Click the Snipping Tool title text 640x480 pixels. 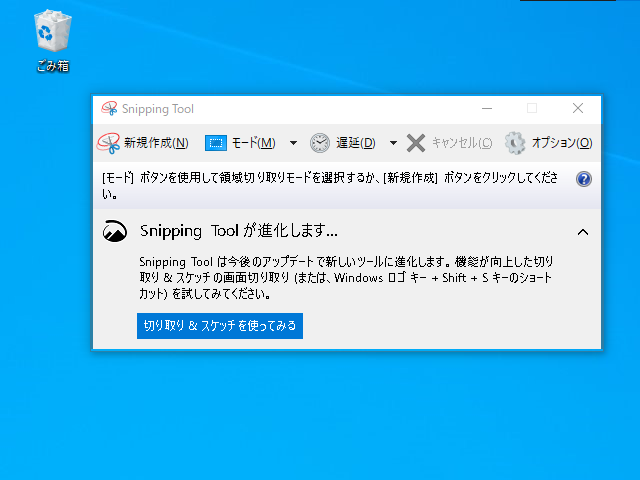pyautogui.click(x=158, y=109)
